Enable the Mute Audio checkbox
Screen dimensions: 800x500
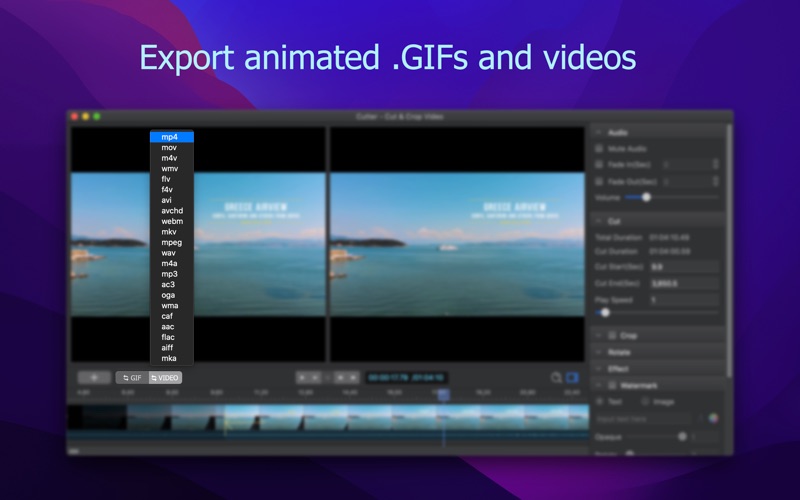click(599, 148)
